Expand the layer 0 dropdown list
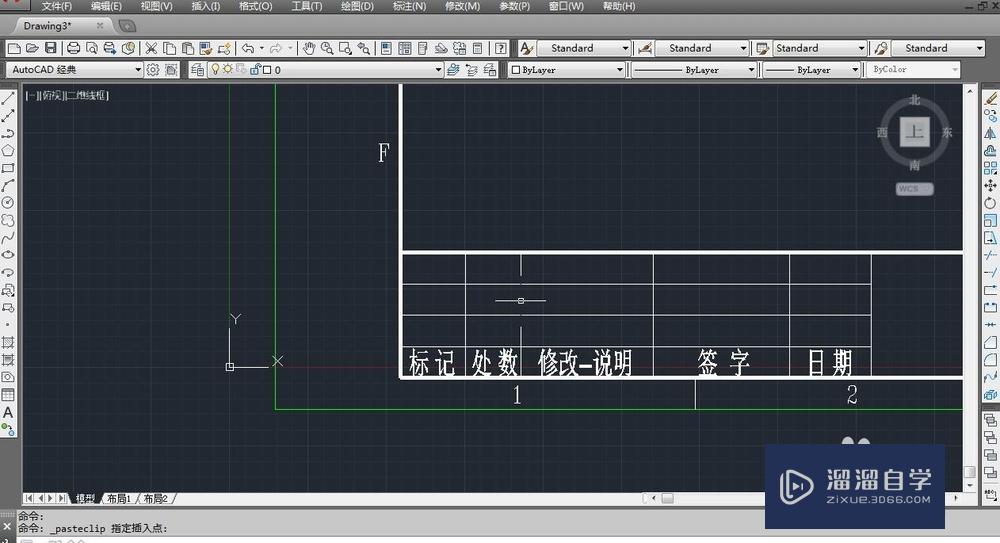Viewport: 1000px width, 543px height. [x=438, y=70]
